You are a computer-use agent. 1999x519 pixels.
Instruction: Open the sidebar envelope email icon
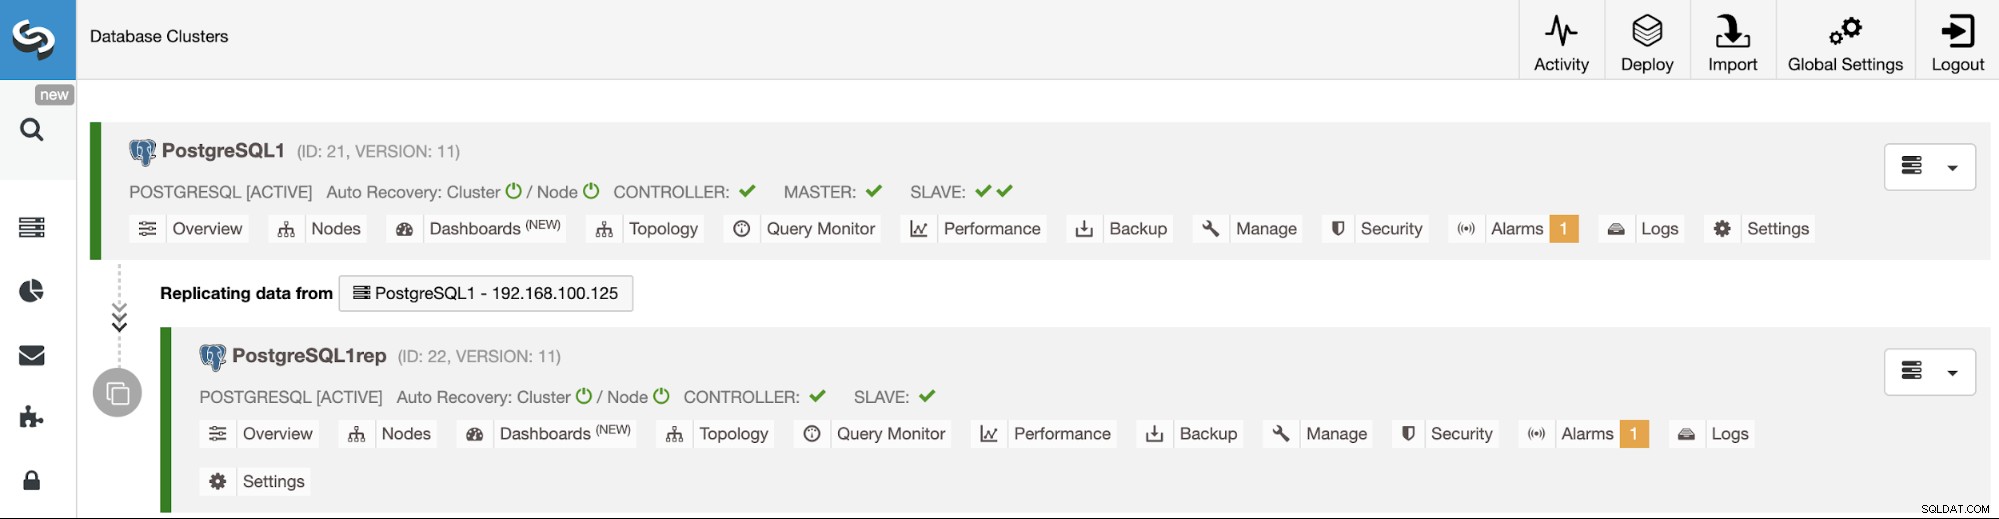[32, 355]
